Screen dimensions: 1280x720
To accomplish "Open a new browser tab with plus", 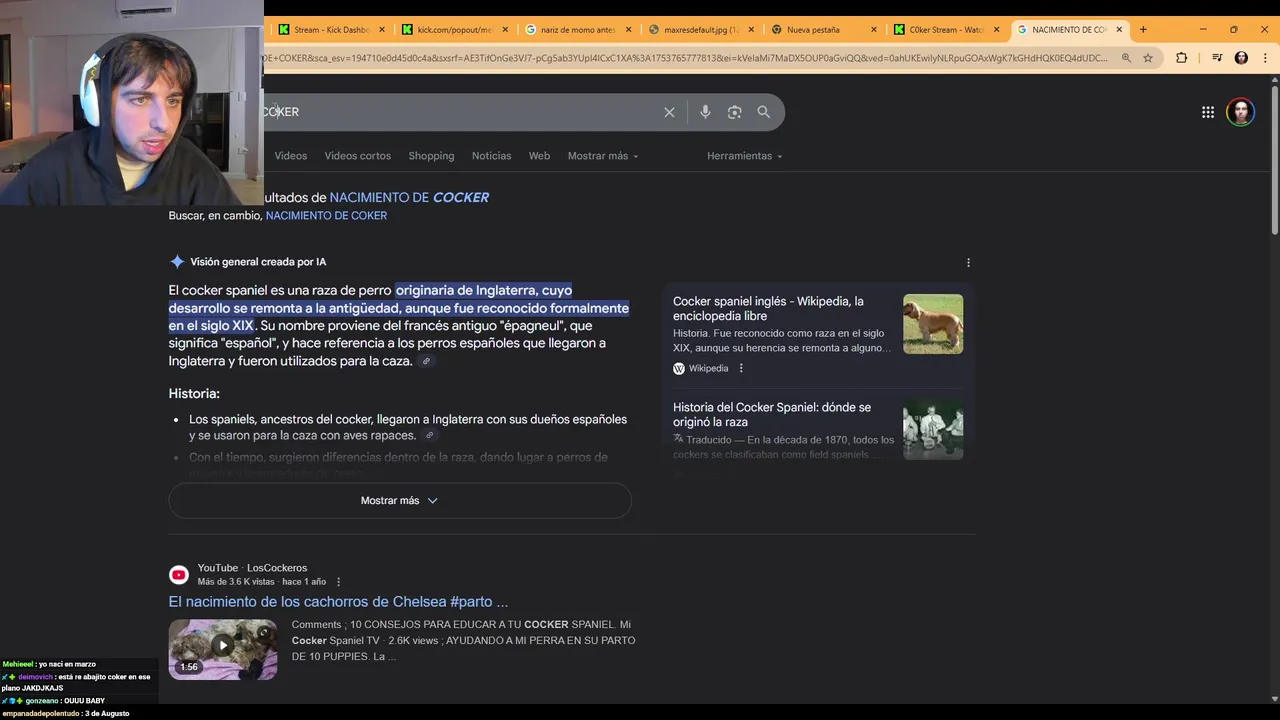I will (x=1143, y=29).
